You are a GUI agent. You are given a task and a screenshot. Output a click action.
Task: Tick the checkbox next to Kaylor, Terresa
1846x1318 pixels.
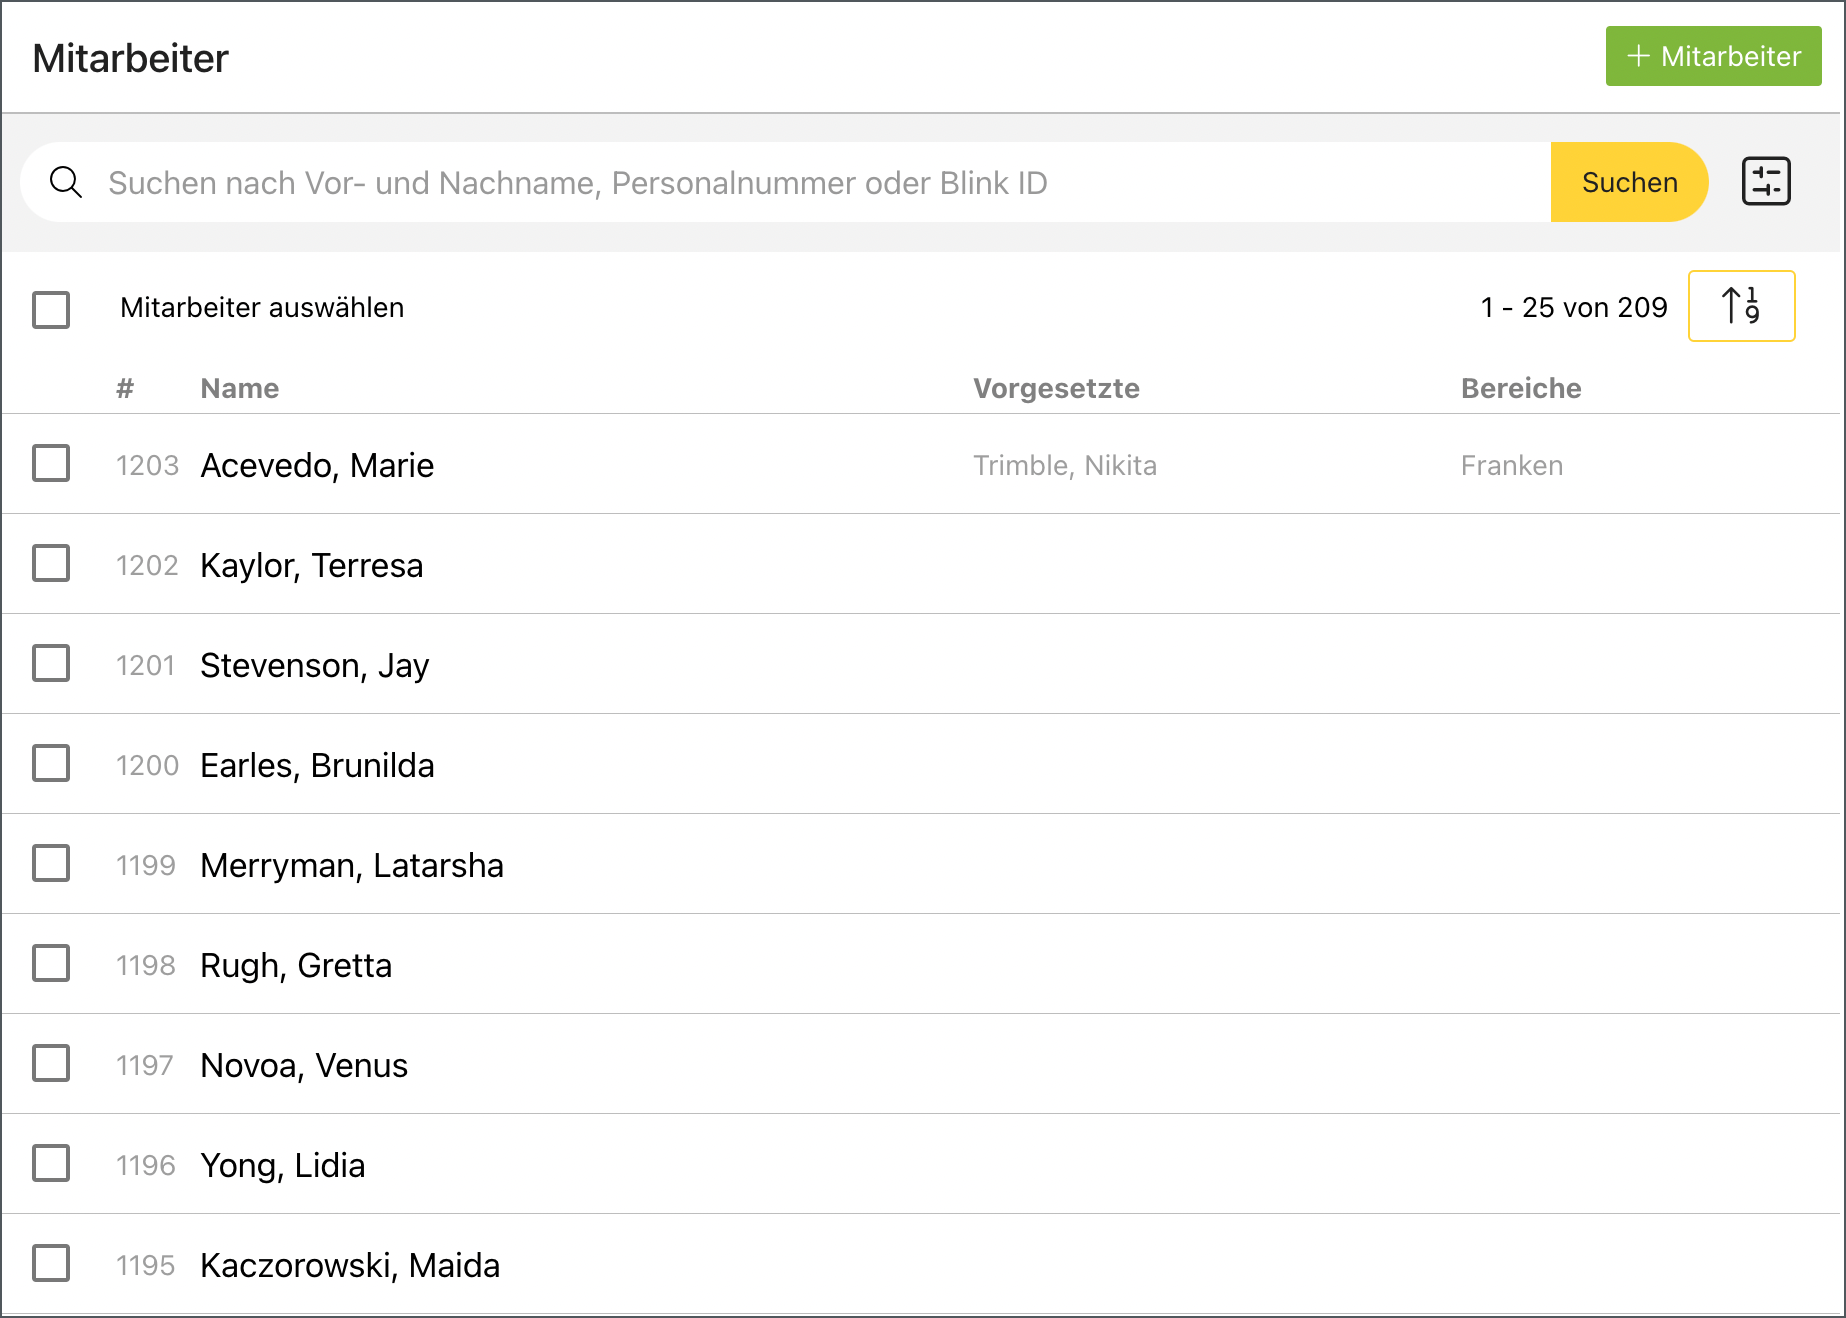51,564
